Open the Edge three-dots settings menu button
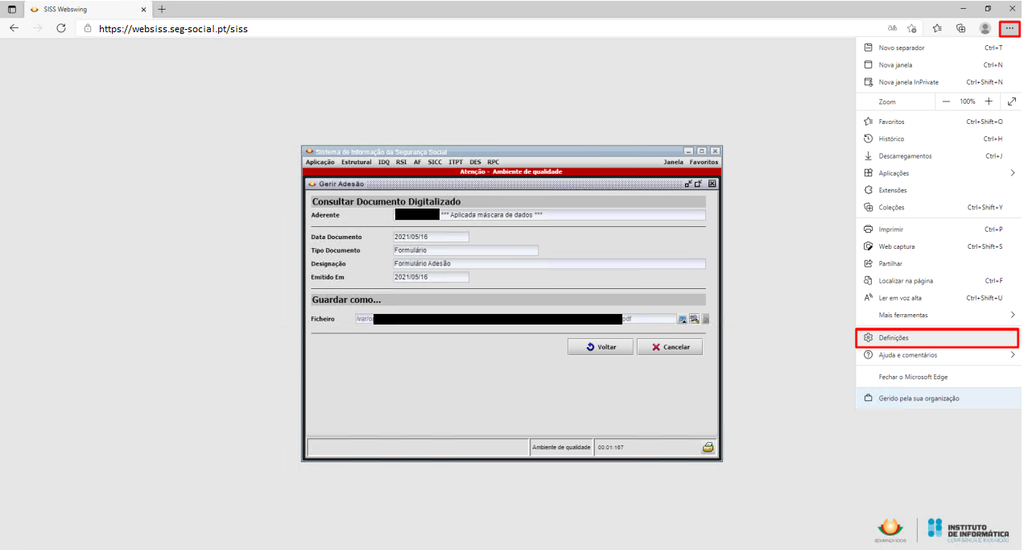Viewport: 1024px width, 550px height. point(1009,28)
